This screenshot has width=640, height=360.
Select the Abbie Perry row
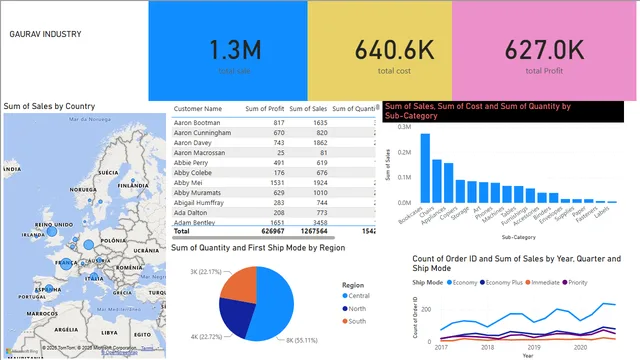(273, 162)
